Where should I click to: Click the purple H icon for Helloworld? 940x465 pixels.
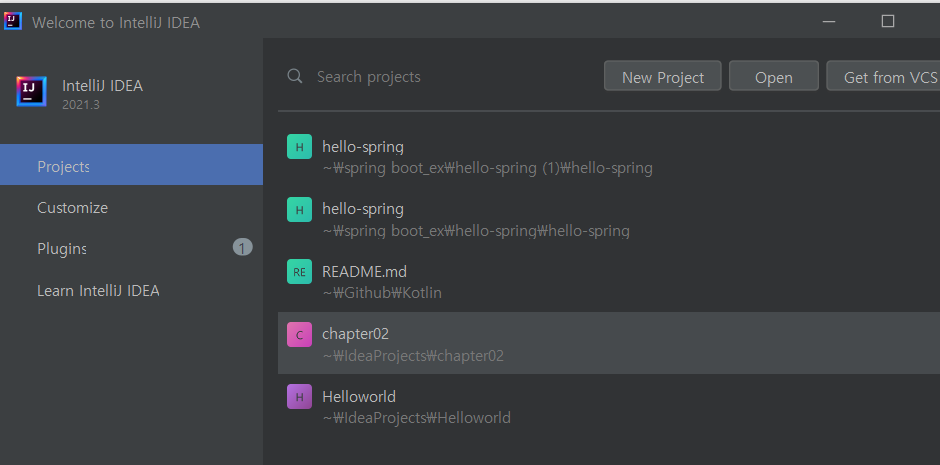click(299, 397)
